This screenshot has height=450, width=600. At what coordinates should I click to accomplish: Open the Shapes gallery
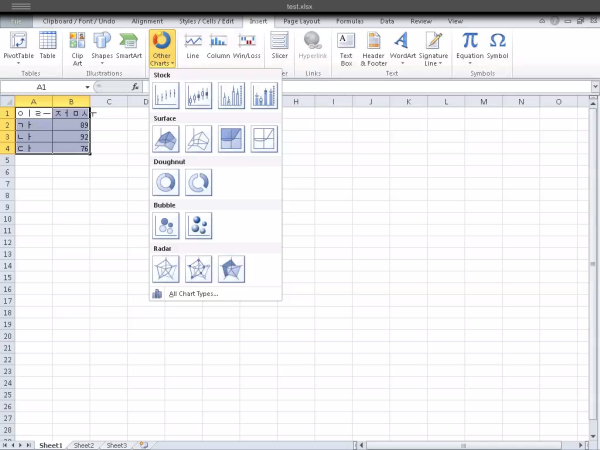click(x=102, y=48)
